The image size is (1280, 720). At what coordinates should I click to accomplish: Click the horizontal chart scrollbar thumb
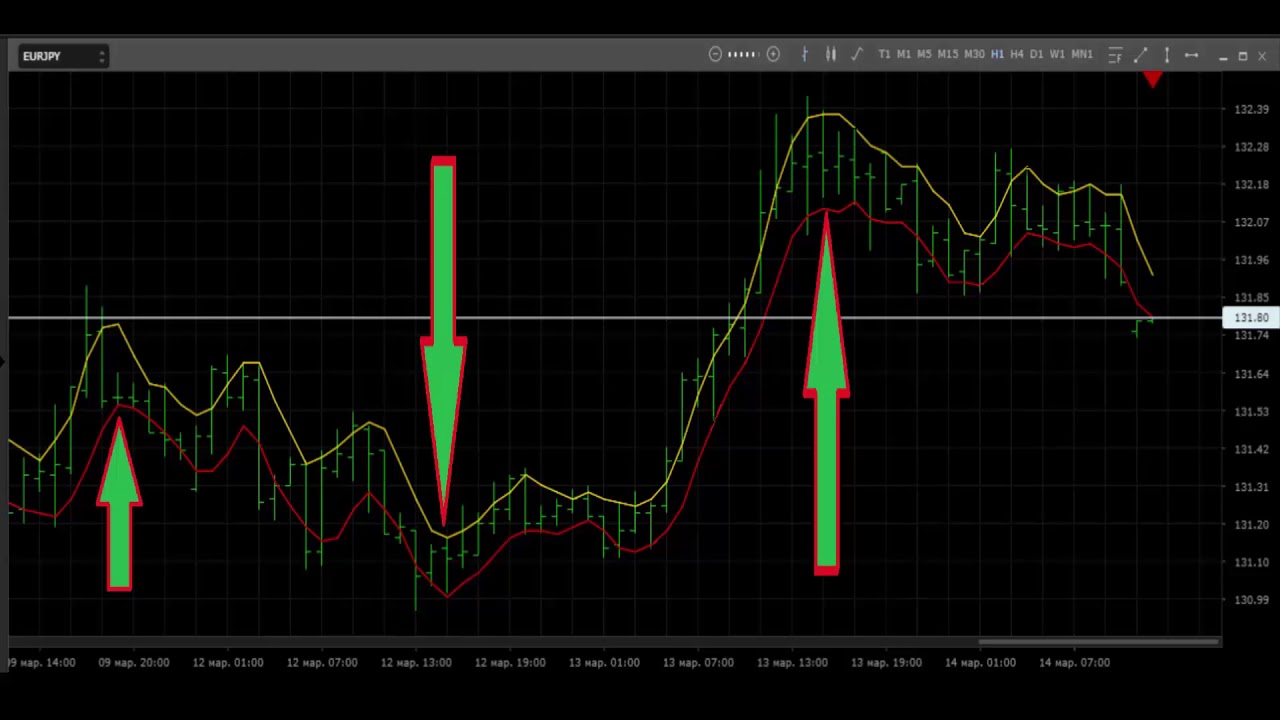(x=1098, y=641)
